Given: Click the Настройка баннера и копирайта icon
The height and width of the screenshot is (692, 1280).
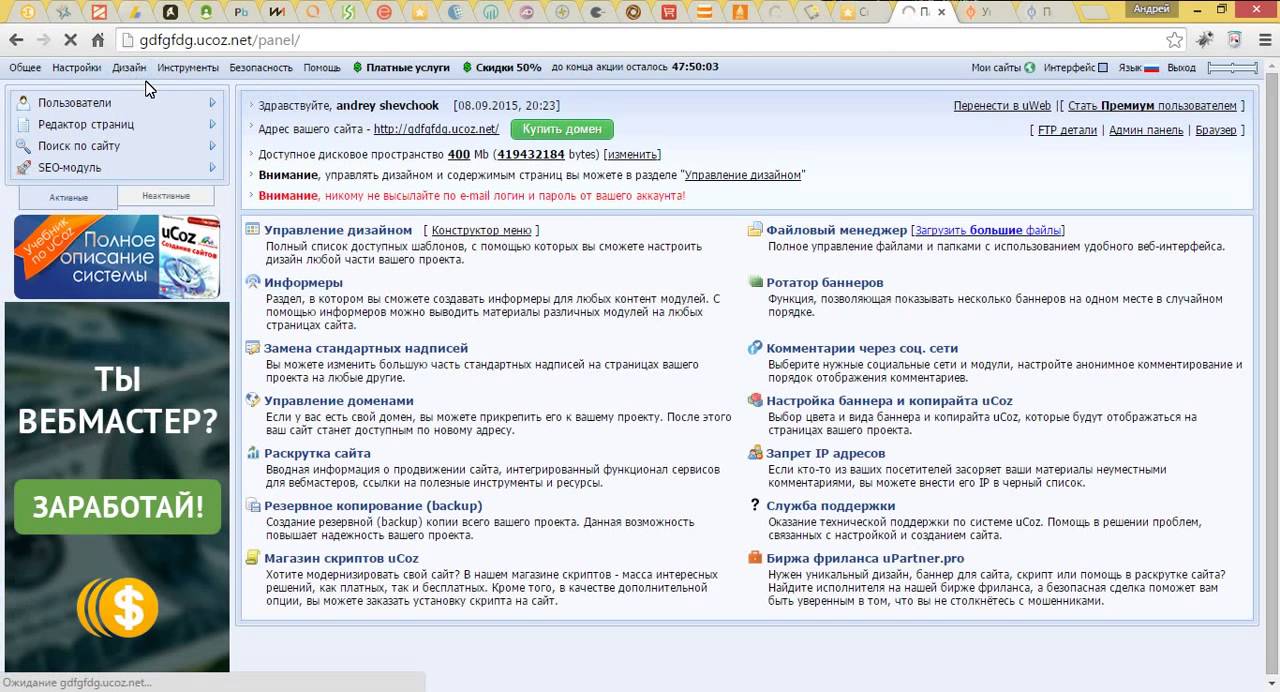Looking at the screenshot, I should tap(755, 400).
